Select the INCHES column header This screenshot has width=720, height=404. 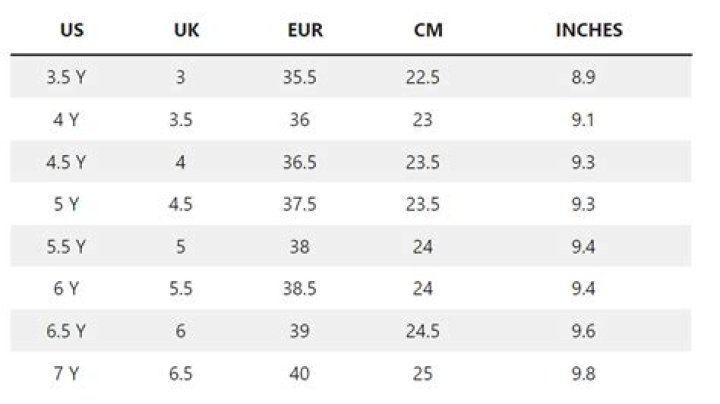(589, 30)
